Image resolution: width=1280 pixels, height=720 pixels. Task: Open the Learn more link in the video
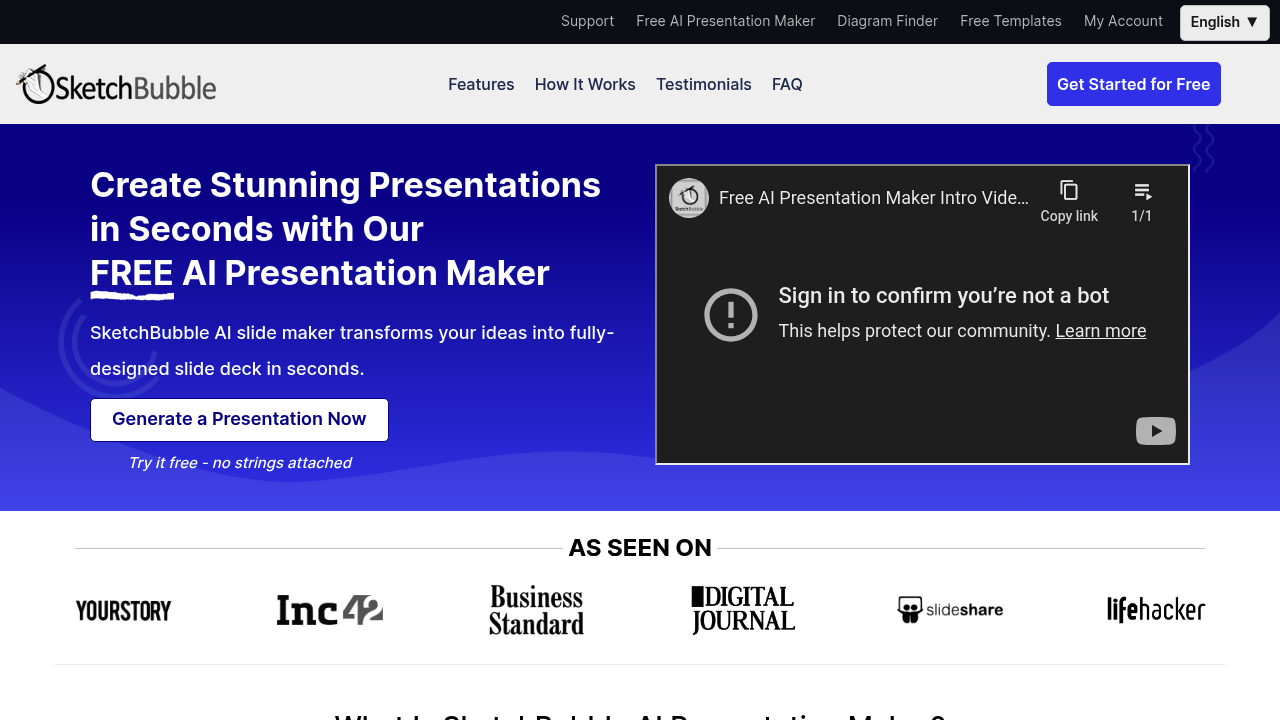(x=1100, y=330)
